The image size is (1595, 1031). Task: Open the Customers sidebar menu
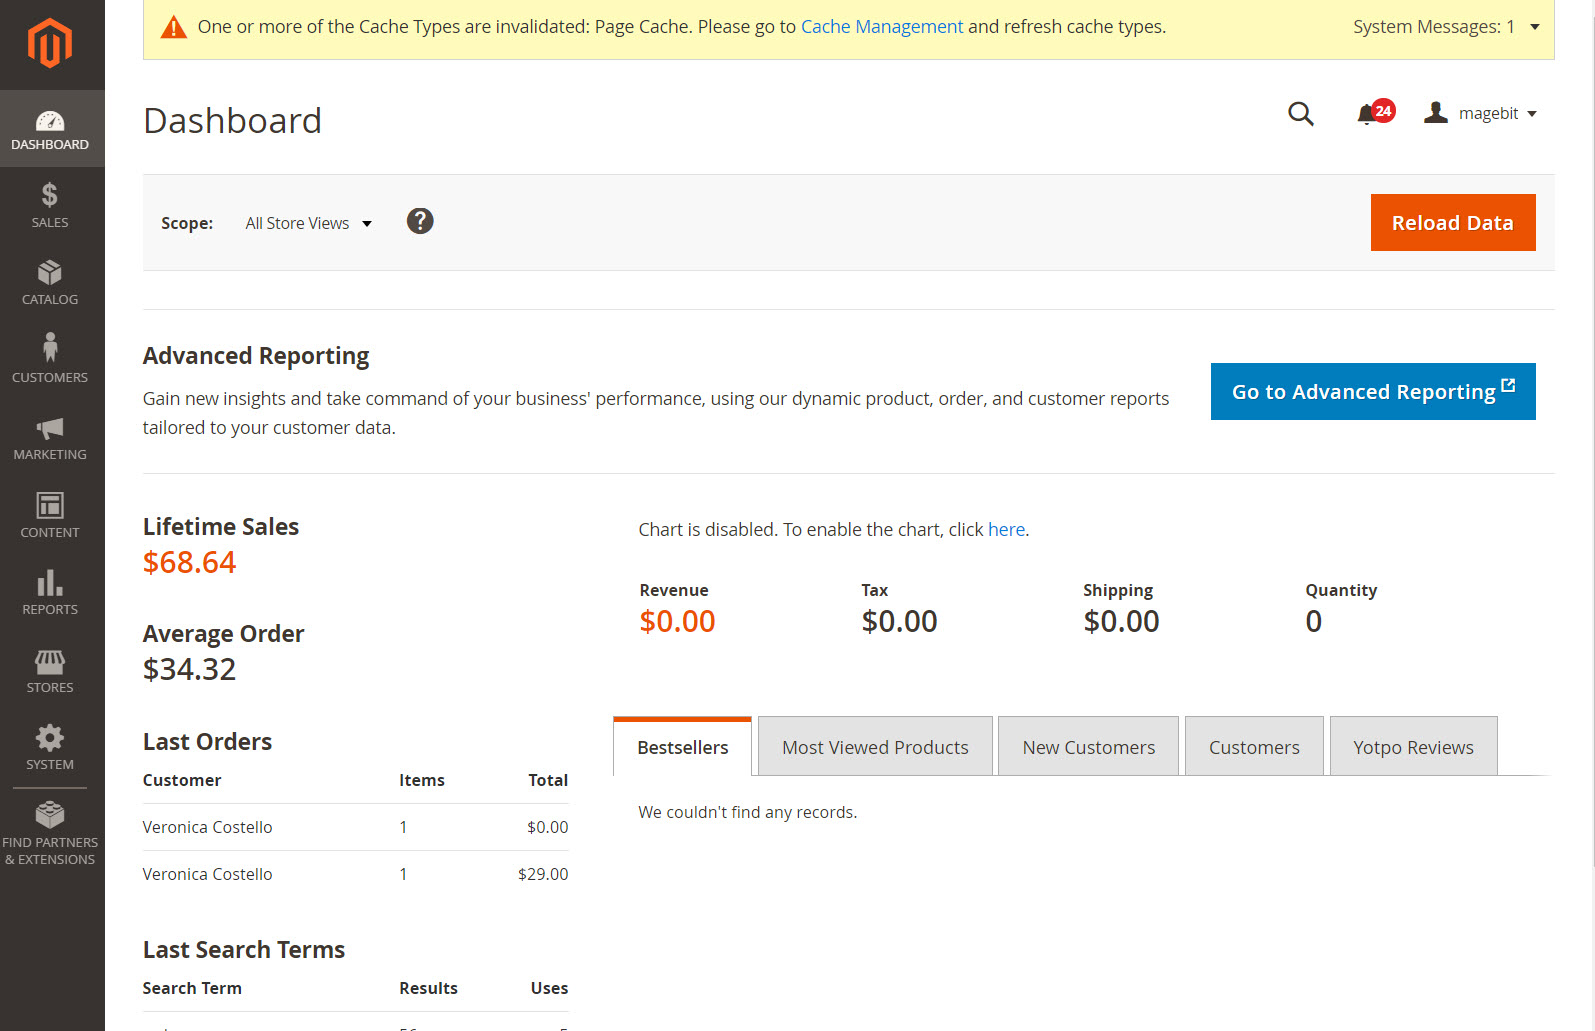coord(50,360)
